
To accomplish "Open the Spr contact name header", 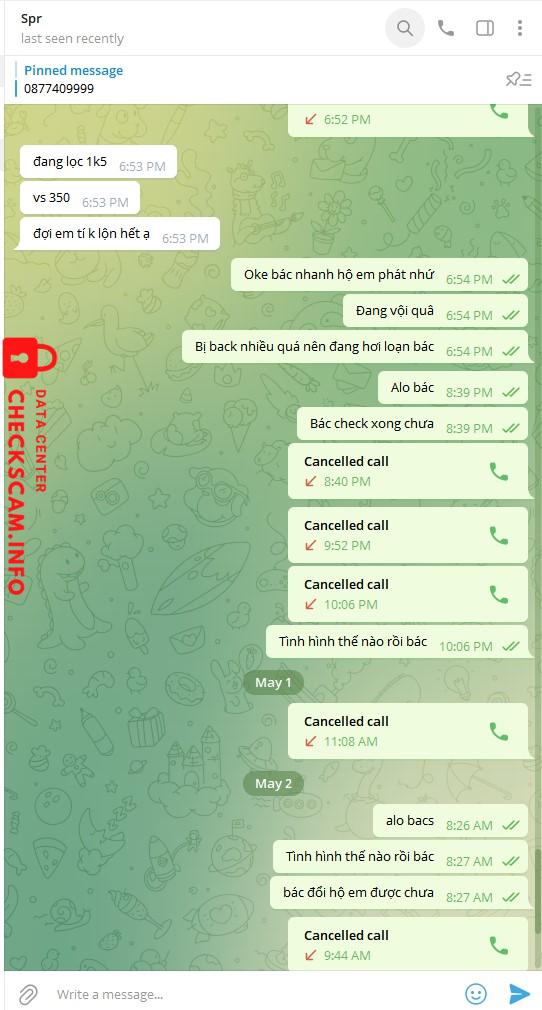I will tap(32, 19).
